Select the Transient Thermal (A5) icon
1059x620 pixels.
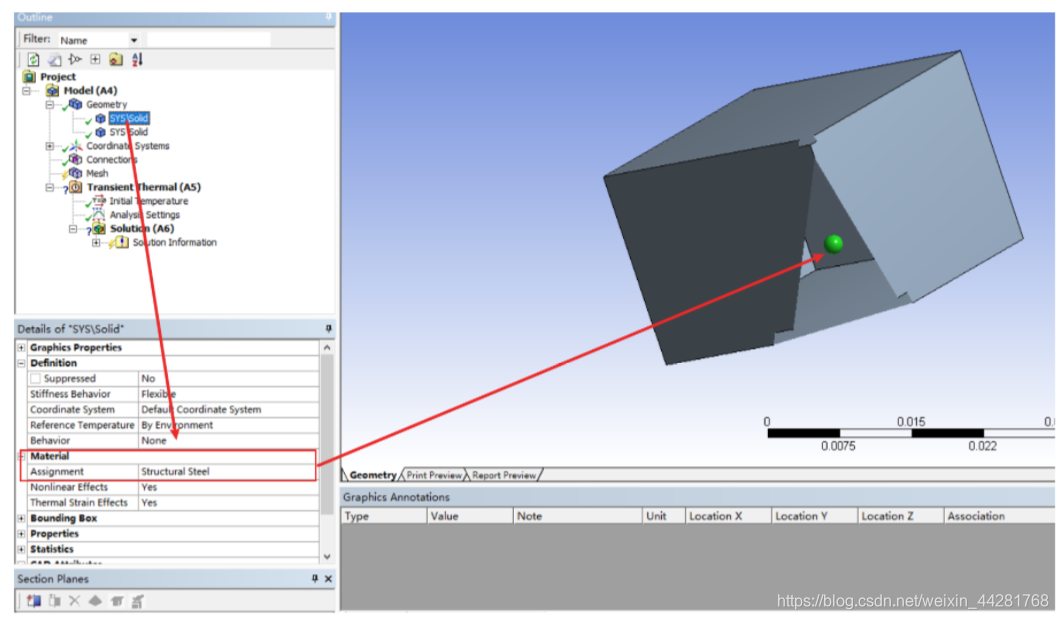[76, 187]
